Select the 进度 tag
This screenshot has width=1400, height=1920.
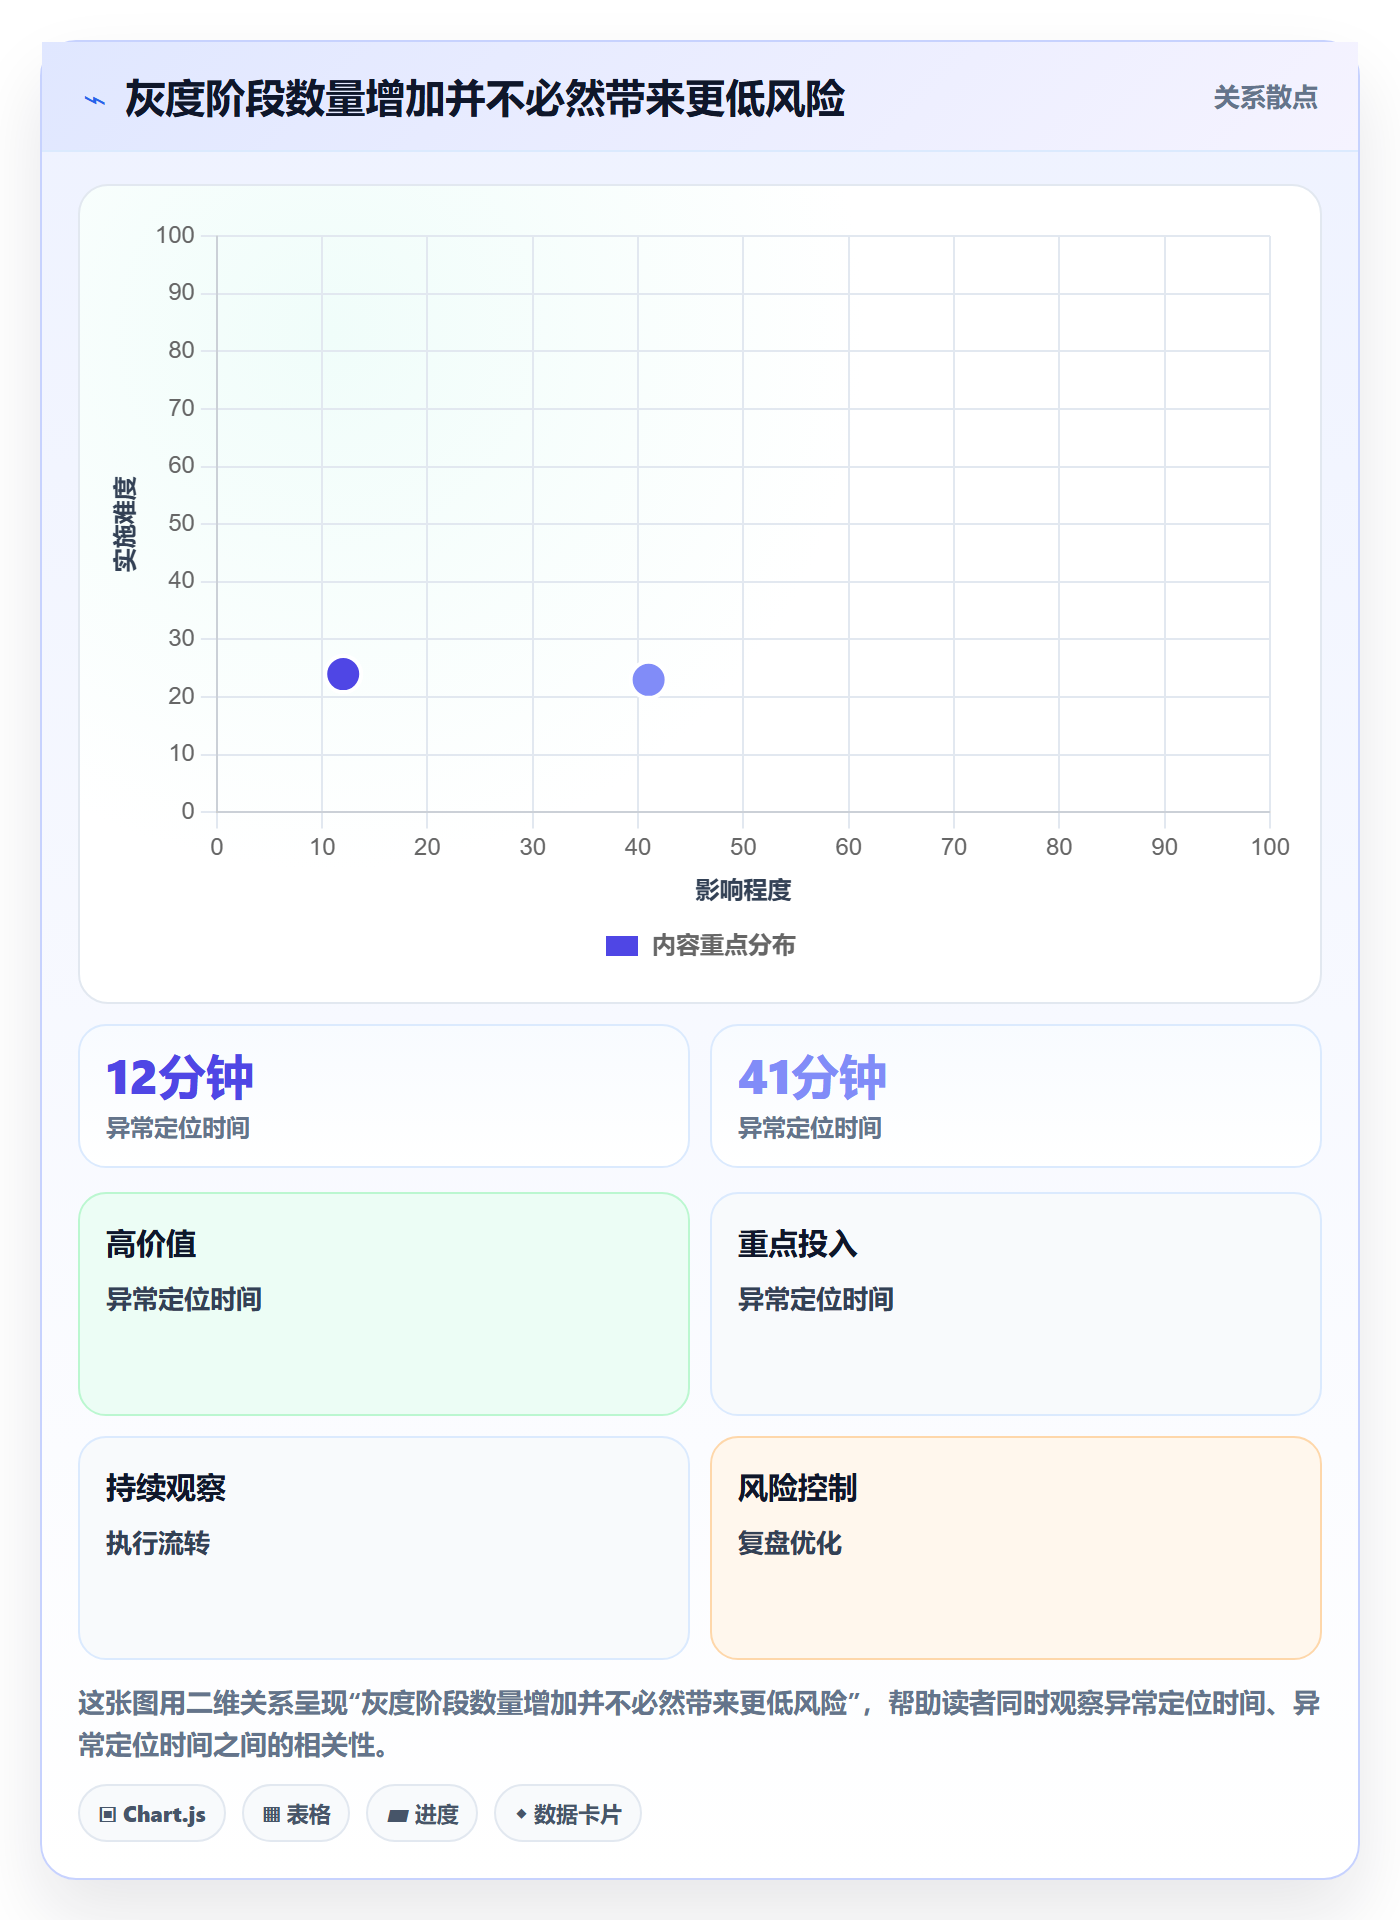pos(422,1813)
